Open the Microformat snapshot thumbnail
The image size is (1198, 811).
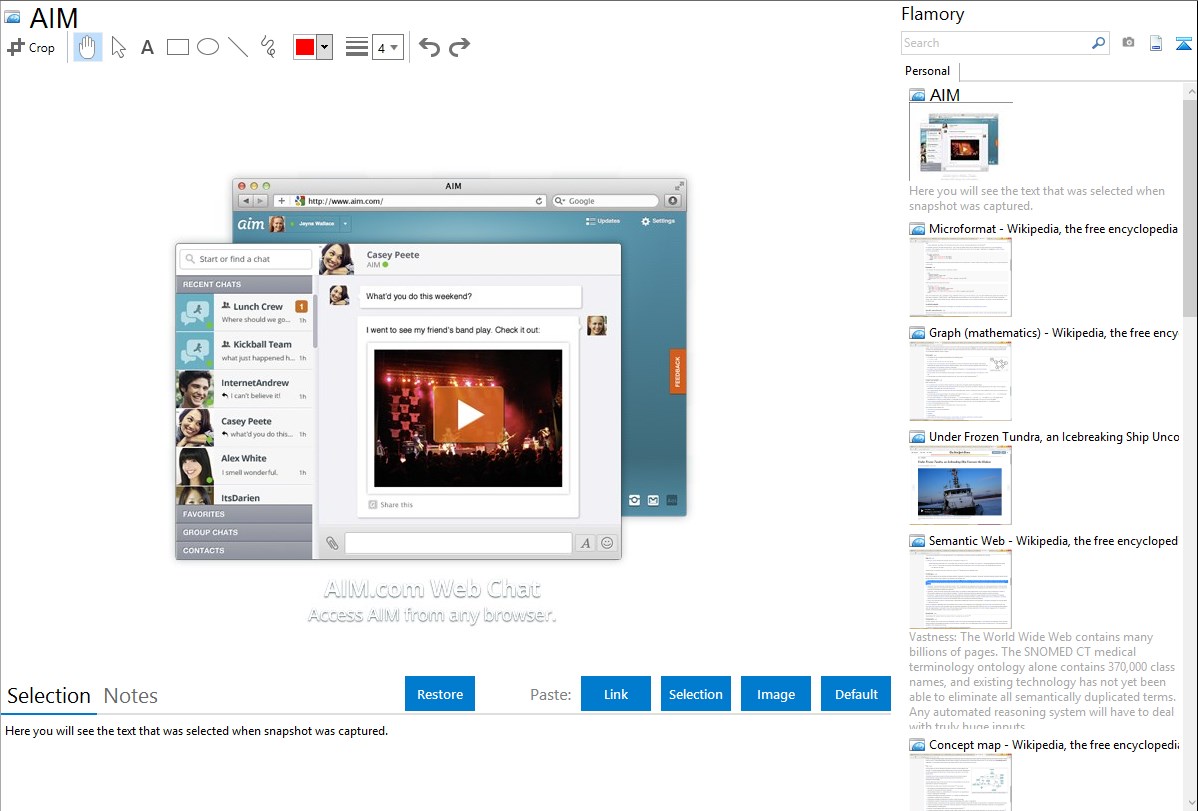click(960, 277)
